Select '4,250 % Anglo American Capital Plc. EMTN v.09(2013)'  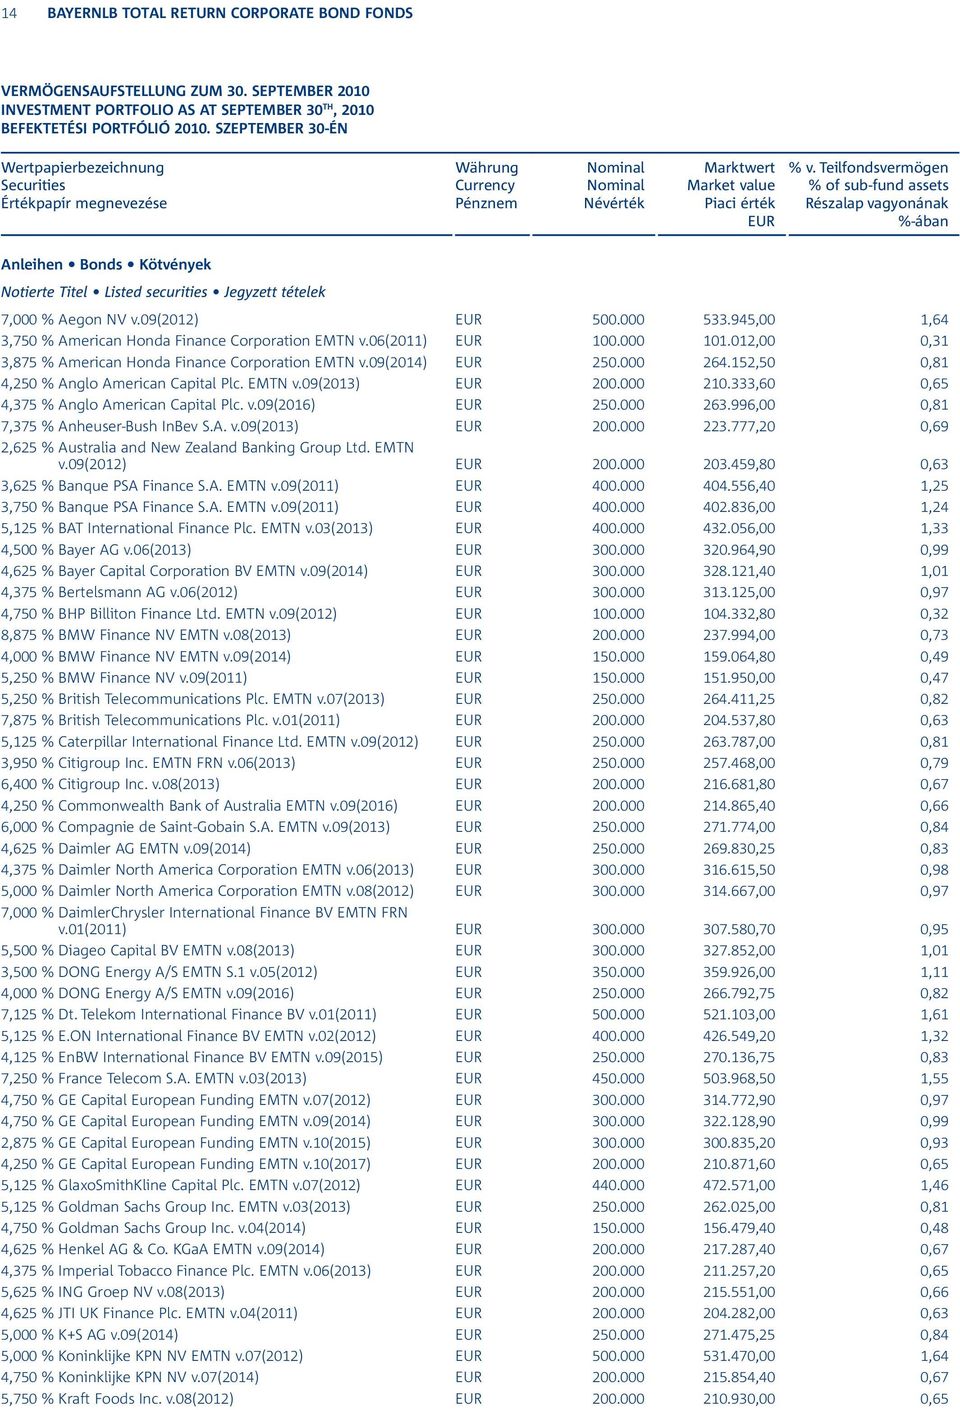(x=180, y=384)
